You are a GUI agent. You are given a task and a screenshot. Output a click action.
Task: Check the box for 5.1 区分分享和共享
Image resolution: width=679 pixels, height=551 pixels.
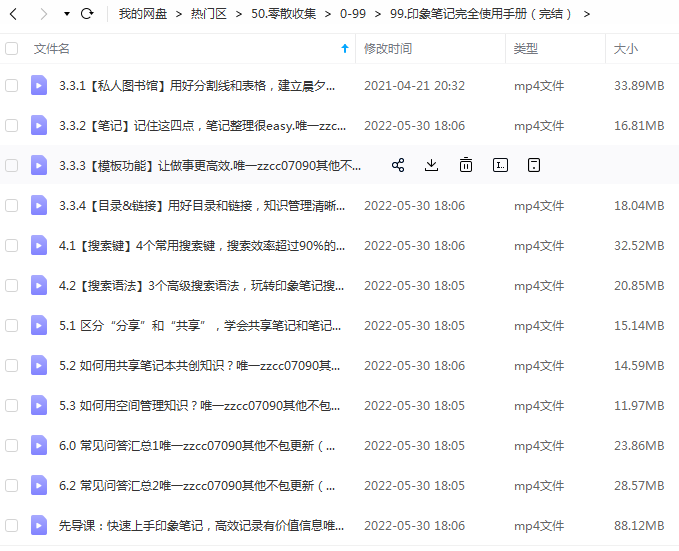(12, 325)
